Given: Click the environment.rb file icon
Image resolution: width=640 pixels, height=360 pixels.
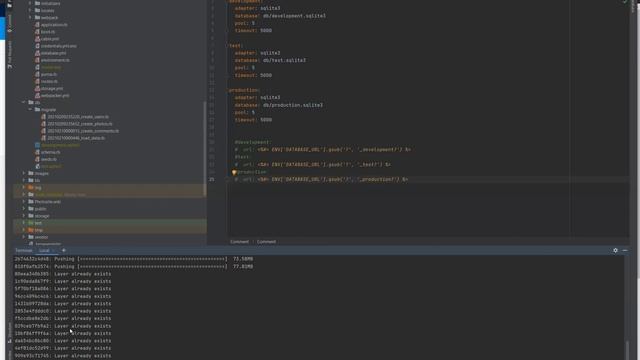Looking at the screenshot, I should 38,60.
